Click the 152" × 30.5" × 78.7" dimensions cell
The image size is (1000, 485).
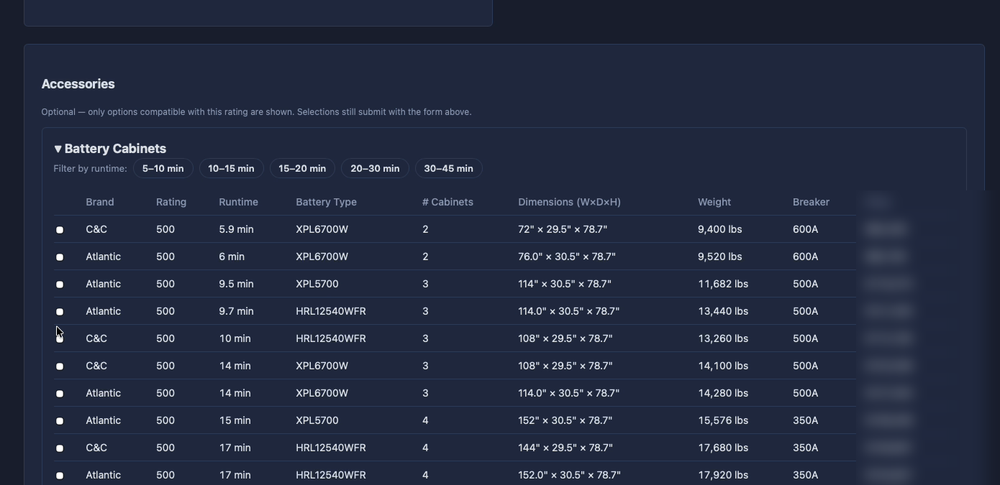565,421
